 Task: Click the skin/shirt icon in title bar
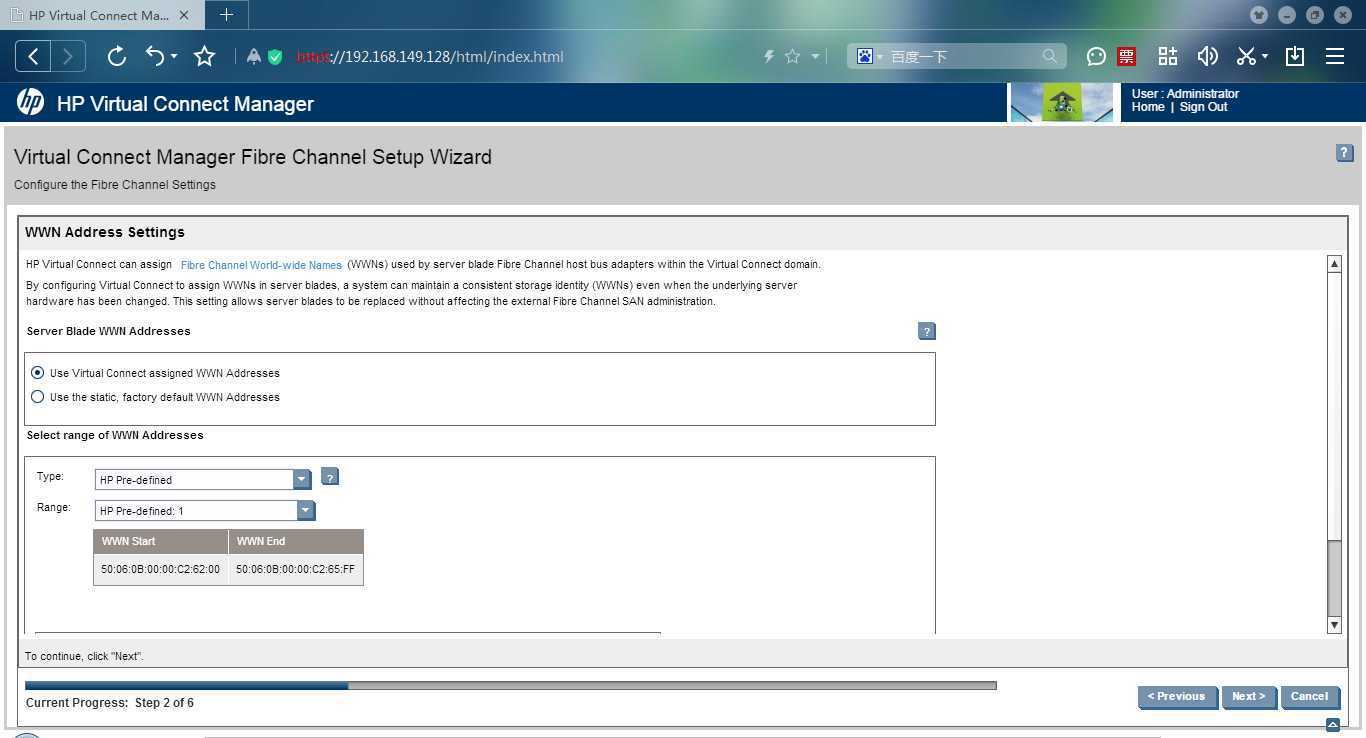pyautogui.click(x=1259, y=15)
